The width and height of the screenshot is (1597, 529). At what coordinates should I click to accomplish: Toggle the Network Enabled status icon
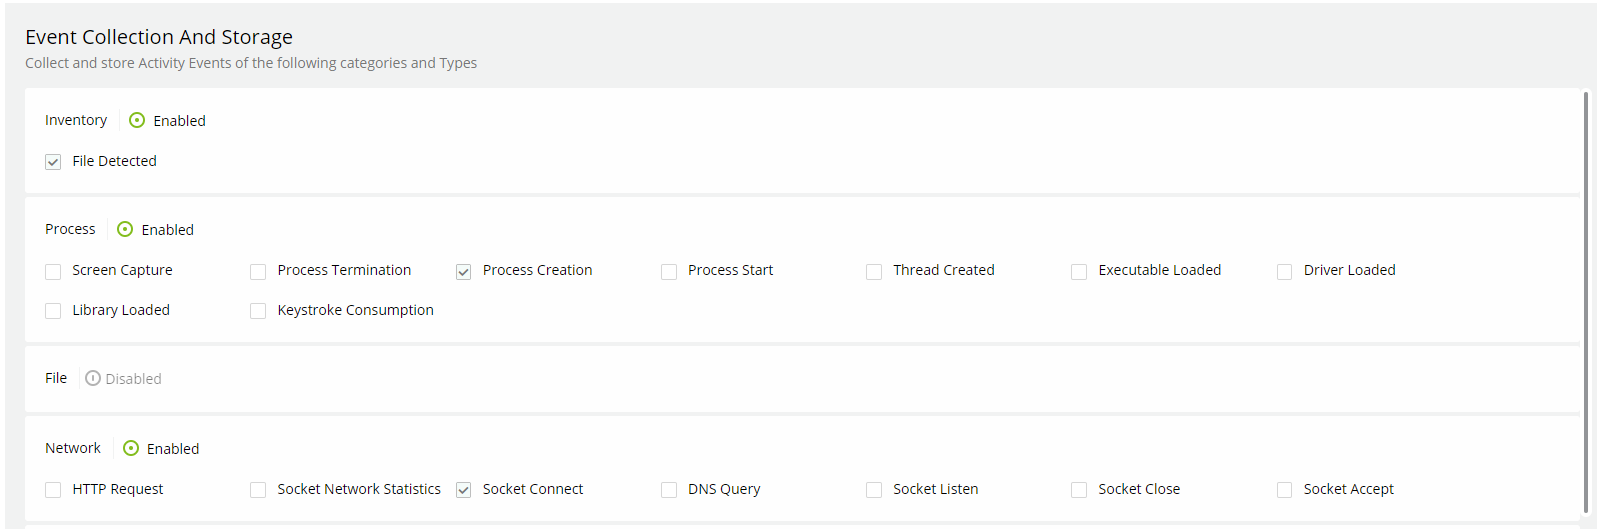(131, 448)
